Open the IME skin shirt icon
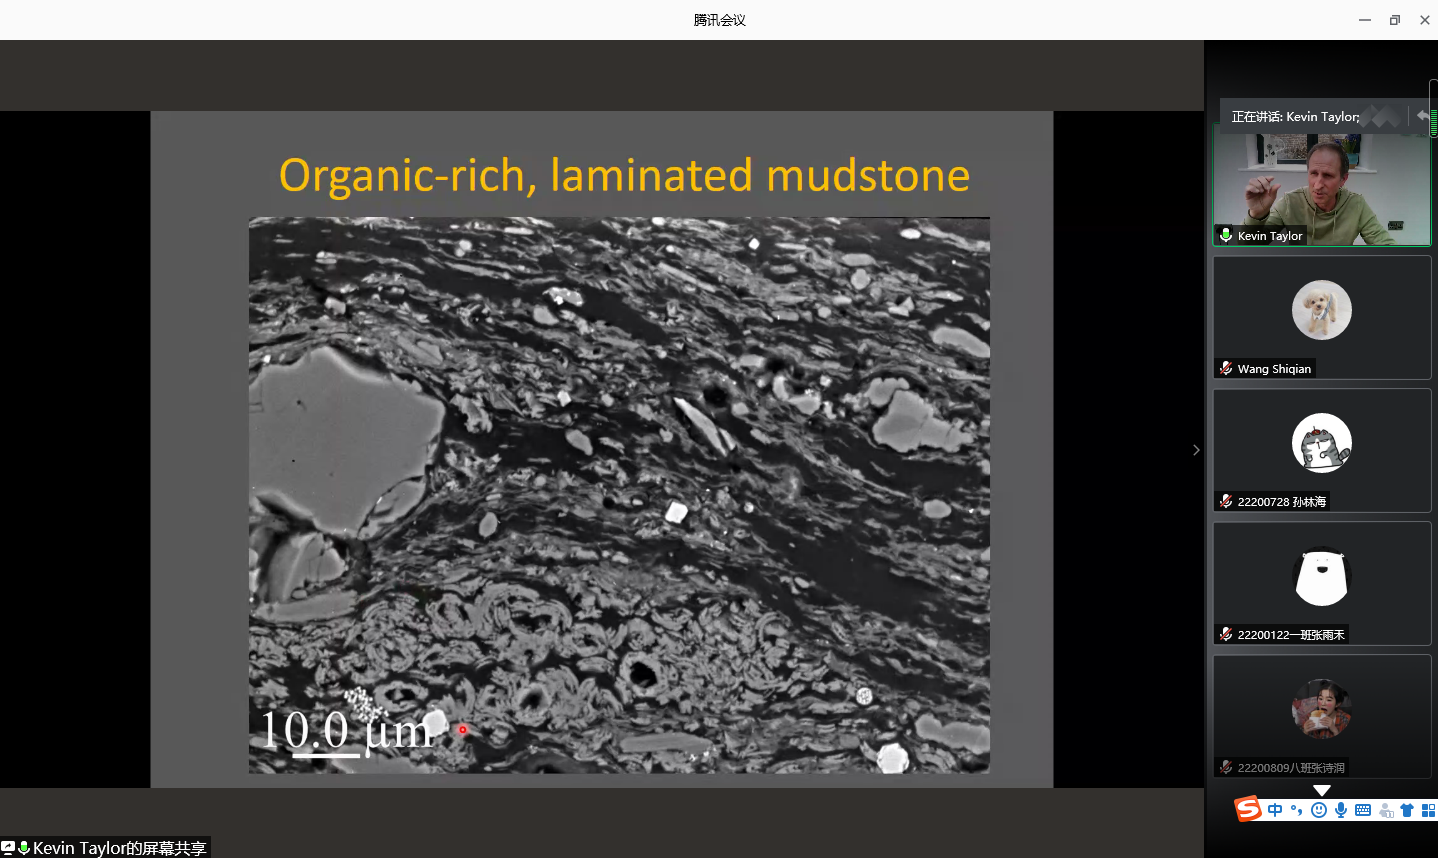Screen dimensions: 1438x858 coord(1407,810)
